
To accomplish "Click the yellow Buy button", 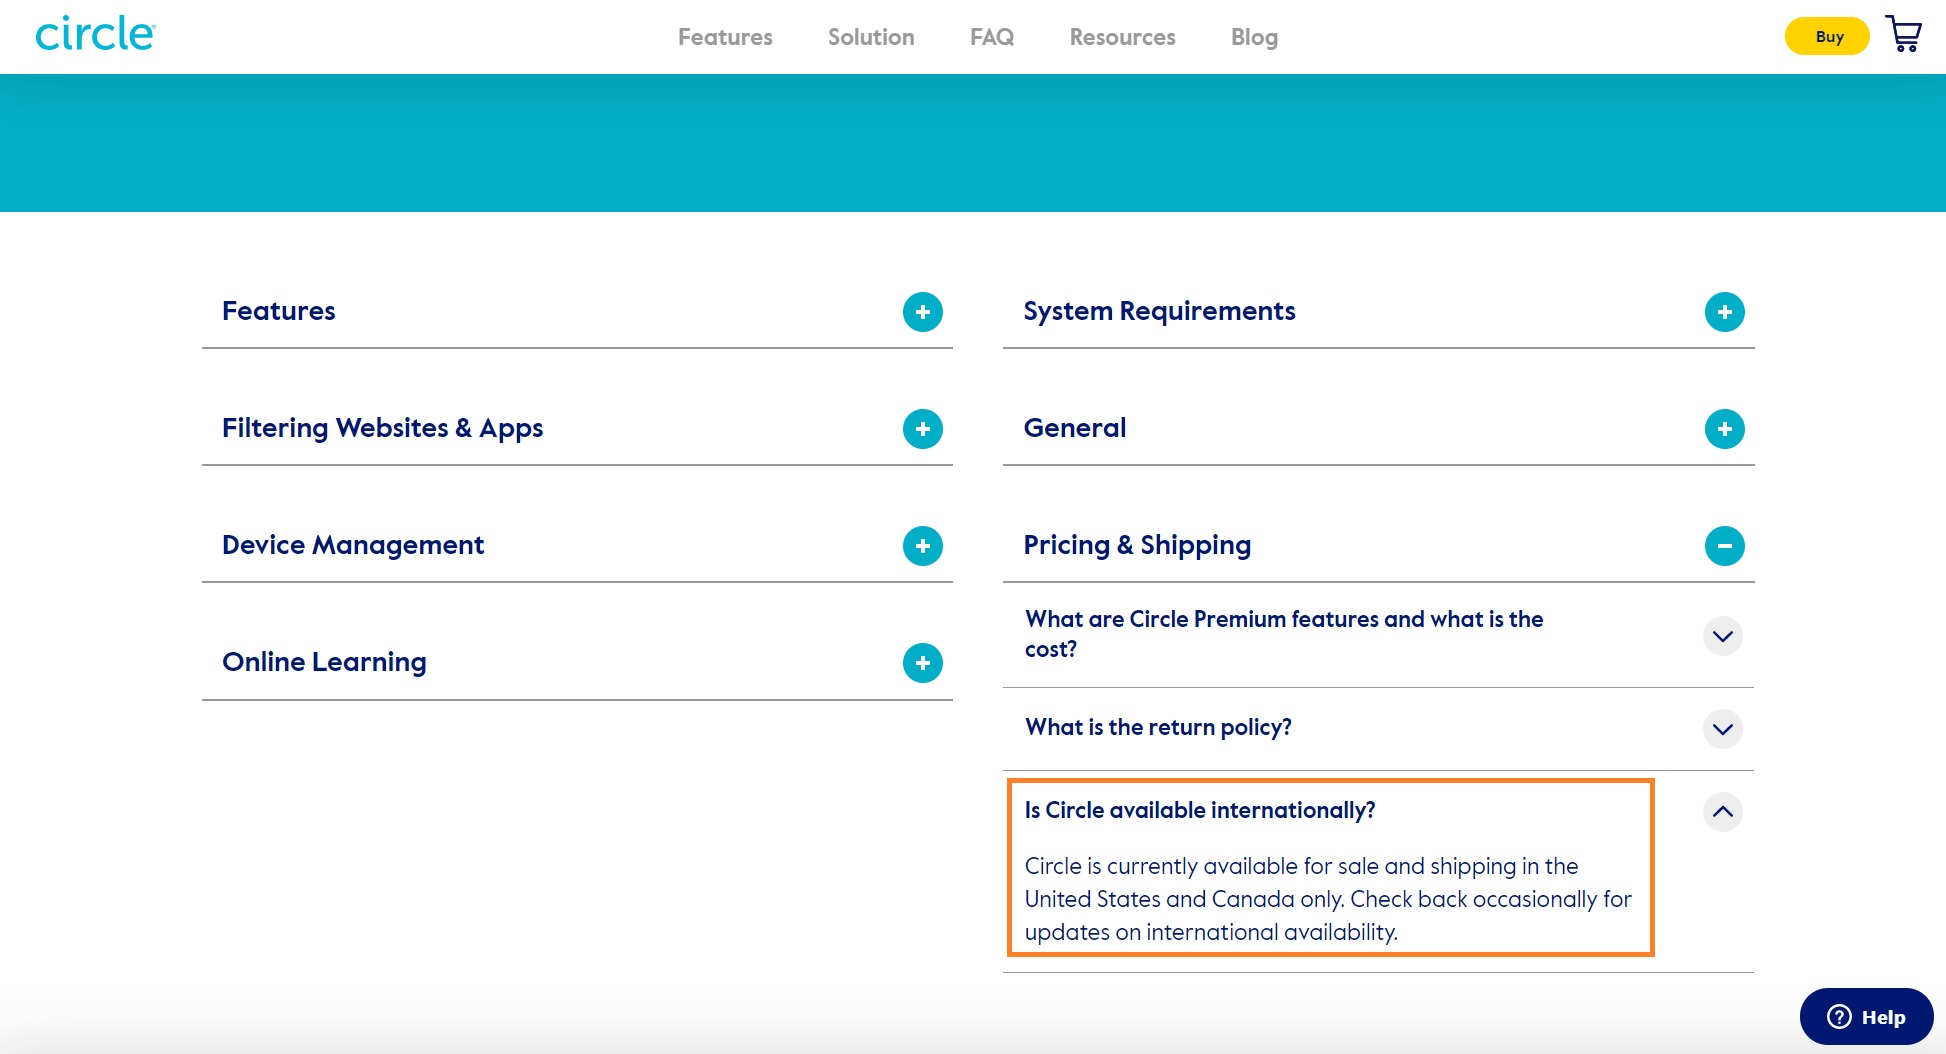I will pos(1827,37).
